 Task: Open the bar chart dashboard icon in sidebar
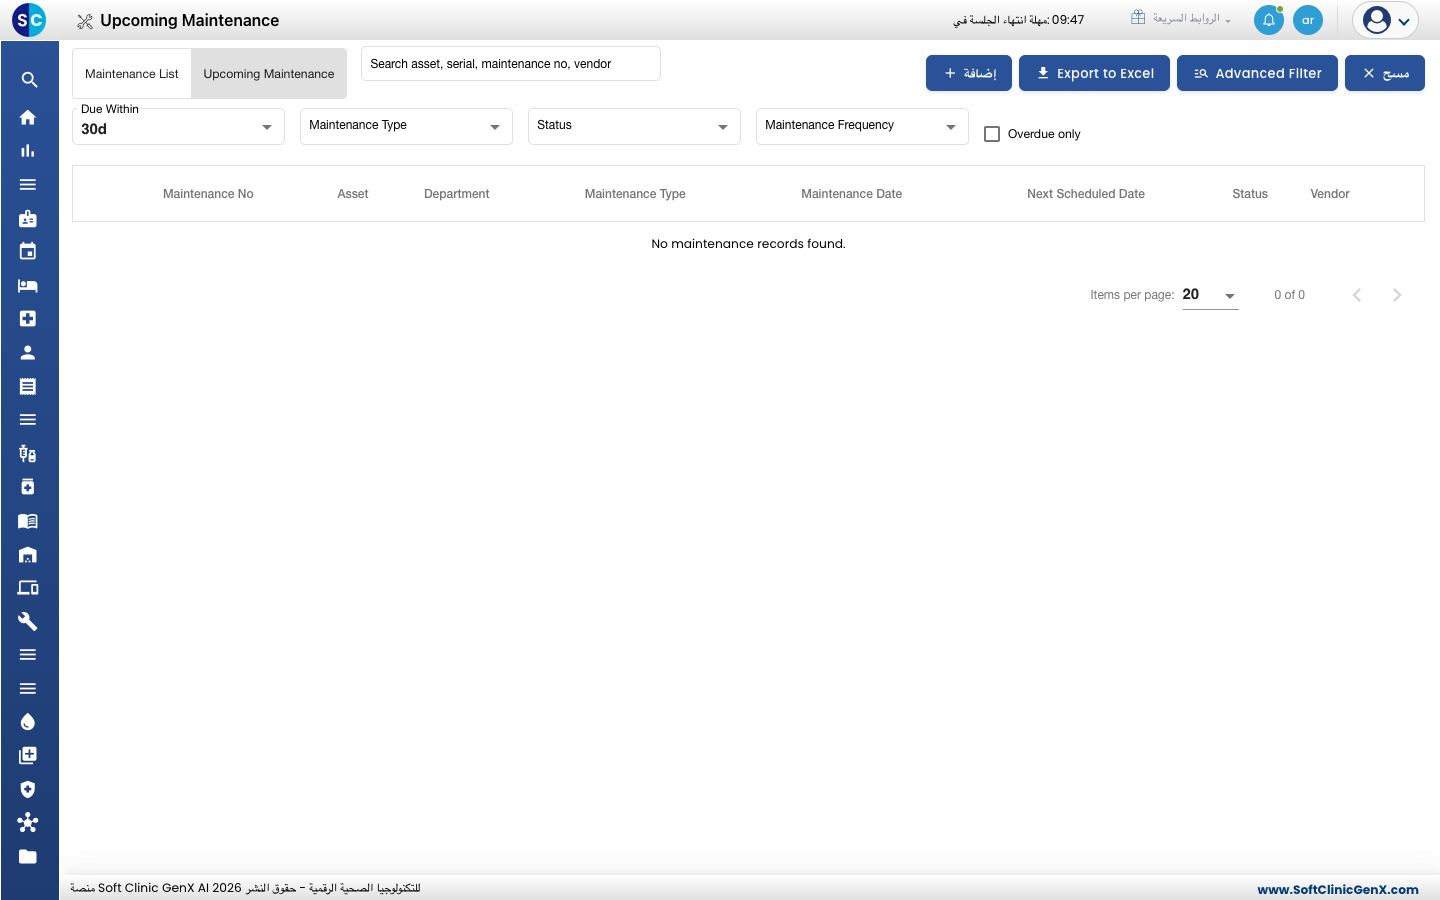28,151
